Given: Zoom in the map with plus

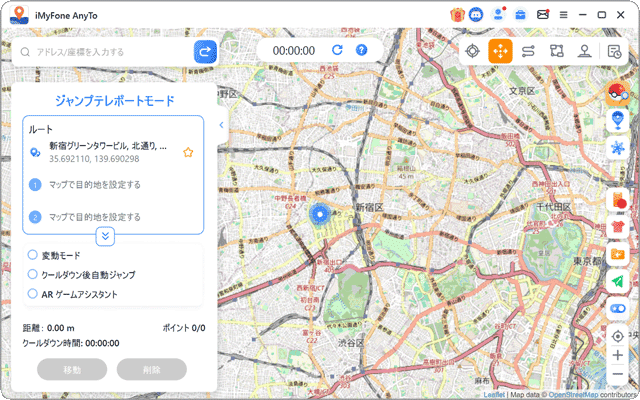Looking at the screenshot, I should (618, 355).
